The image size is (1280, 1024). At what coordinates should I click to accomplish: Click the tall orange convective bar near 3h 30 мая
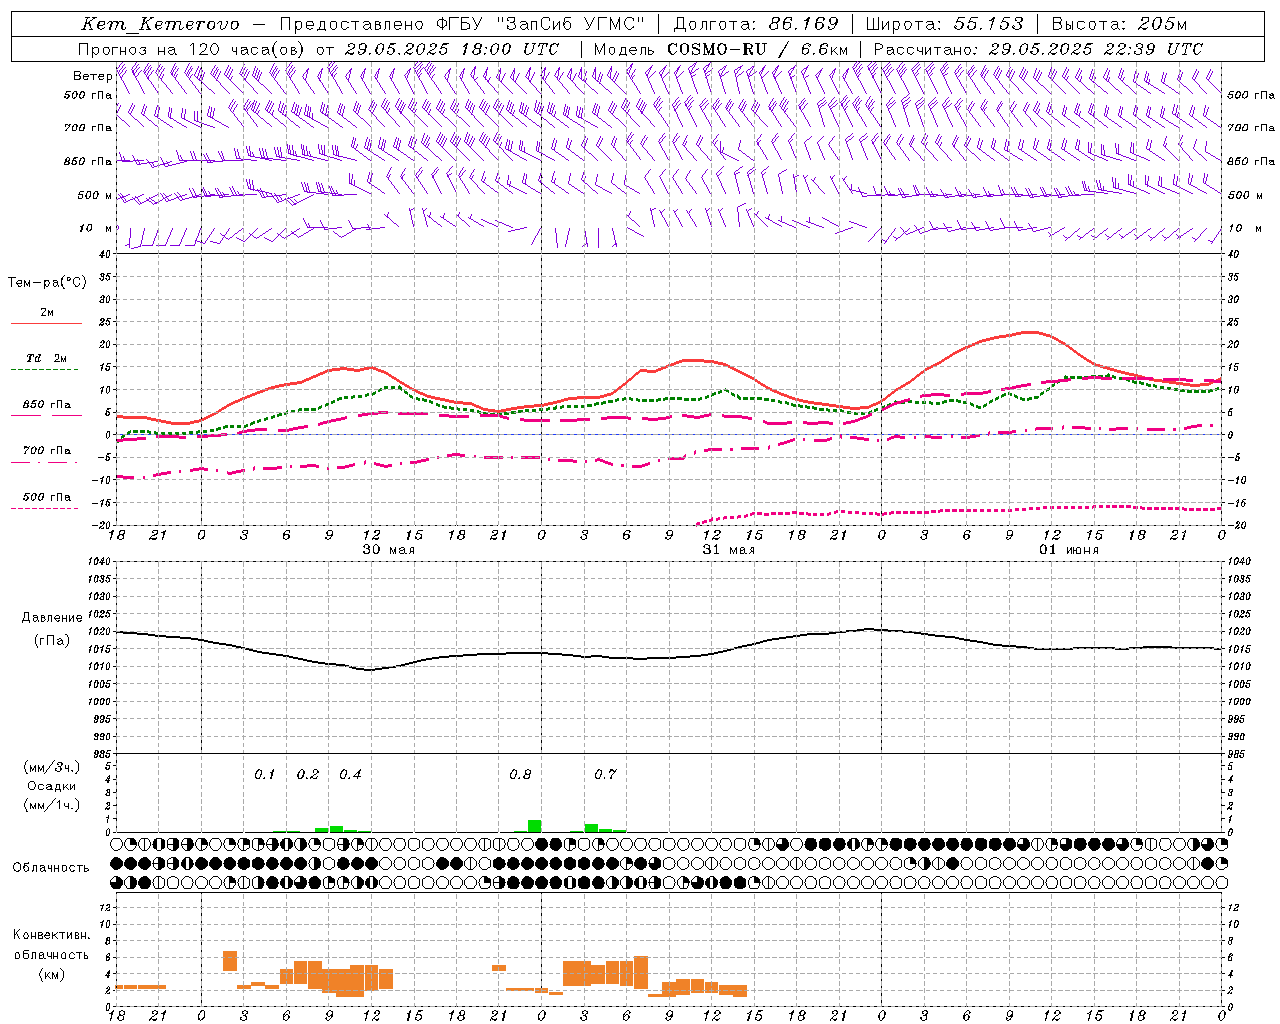pos(230,961)
